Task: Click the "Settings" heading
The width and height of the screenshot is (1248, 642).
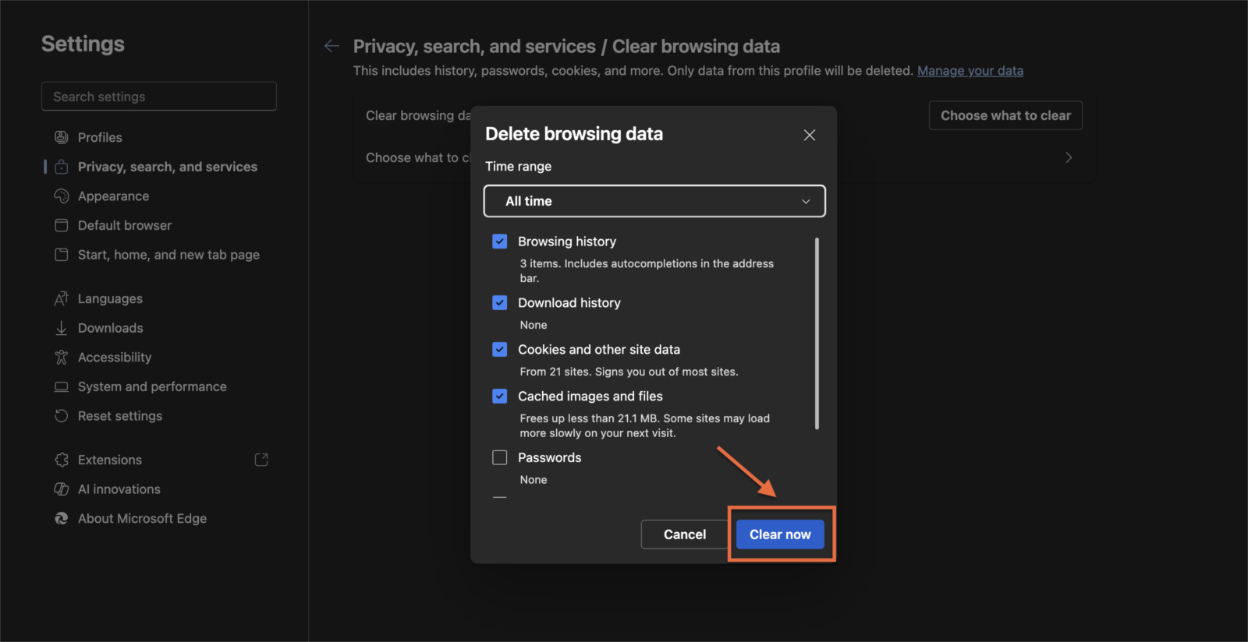Action: [x=83, y=44]
